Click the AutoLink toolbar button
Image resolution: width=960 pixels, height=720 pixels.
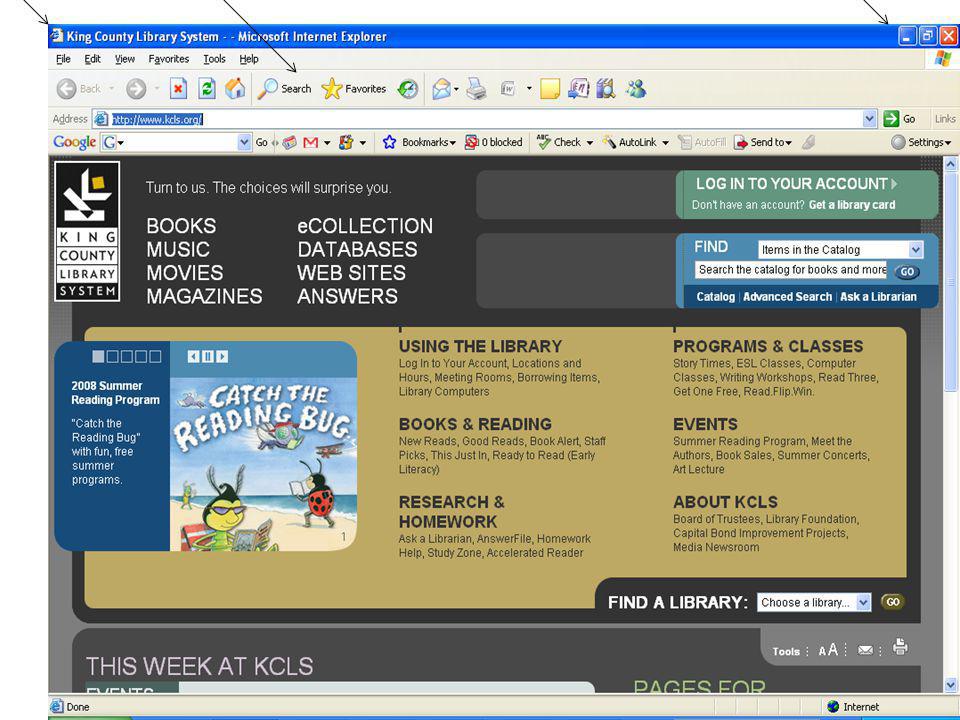[629, 143]
